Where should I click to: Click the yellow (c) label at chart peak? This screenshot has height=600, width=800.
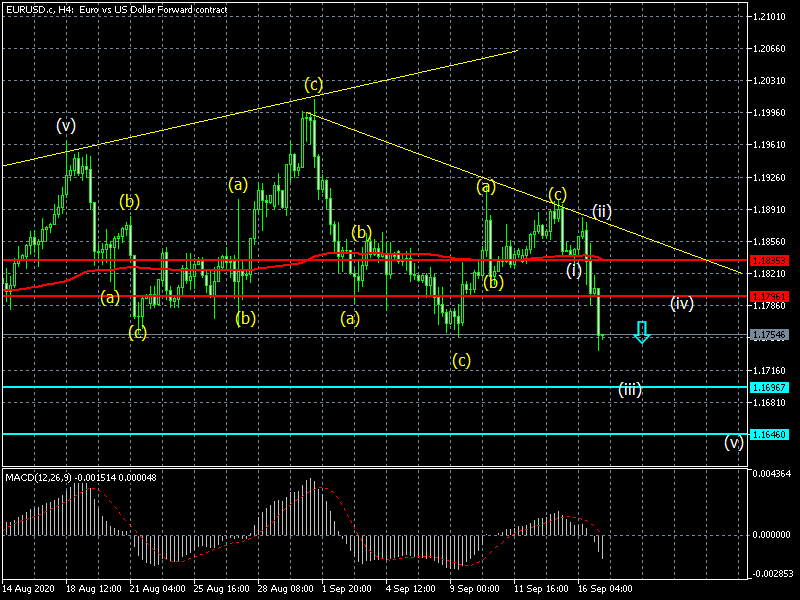pos(314,86)
